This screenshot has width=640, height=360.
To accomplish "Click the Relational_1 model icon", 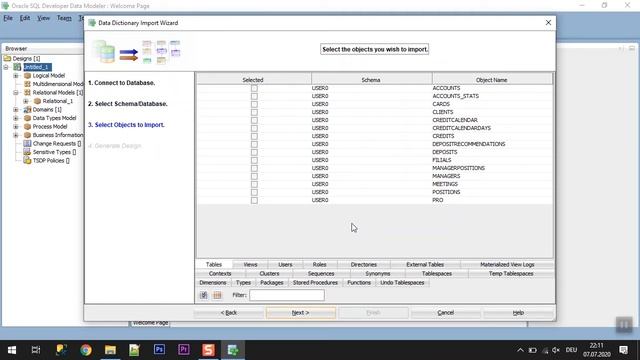I will (x=37, y=101).
